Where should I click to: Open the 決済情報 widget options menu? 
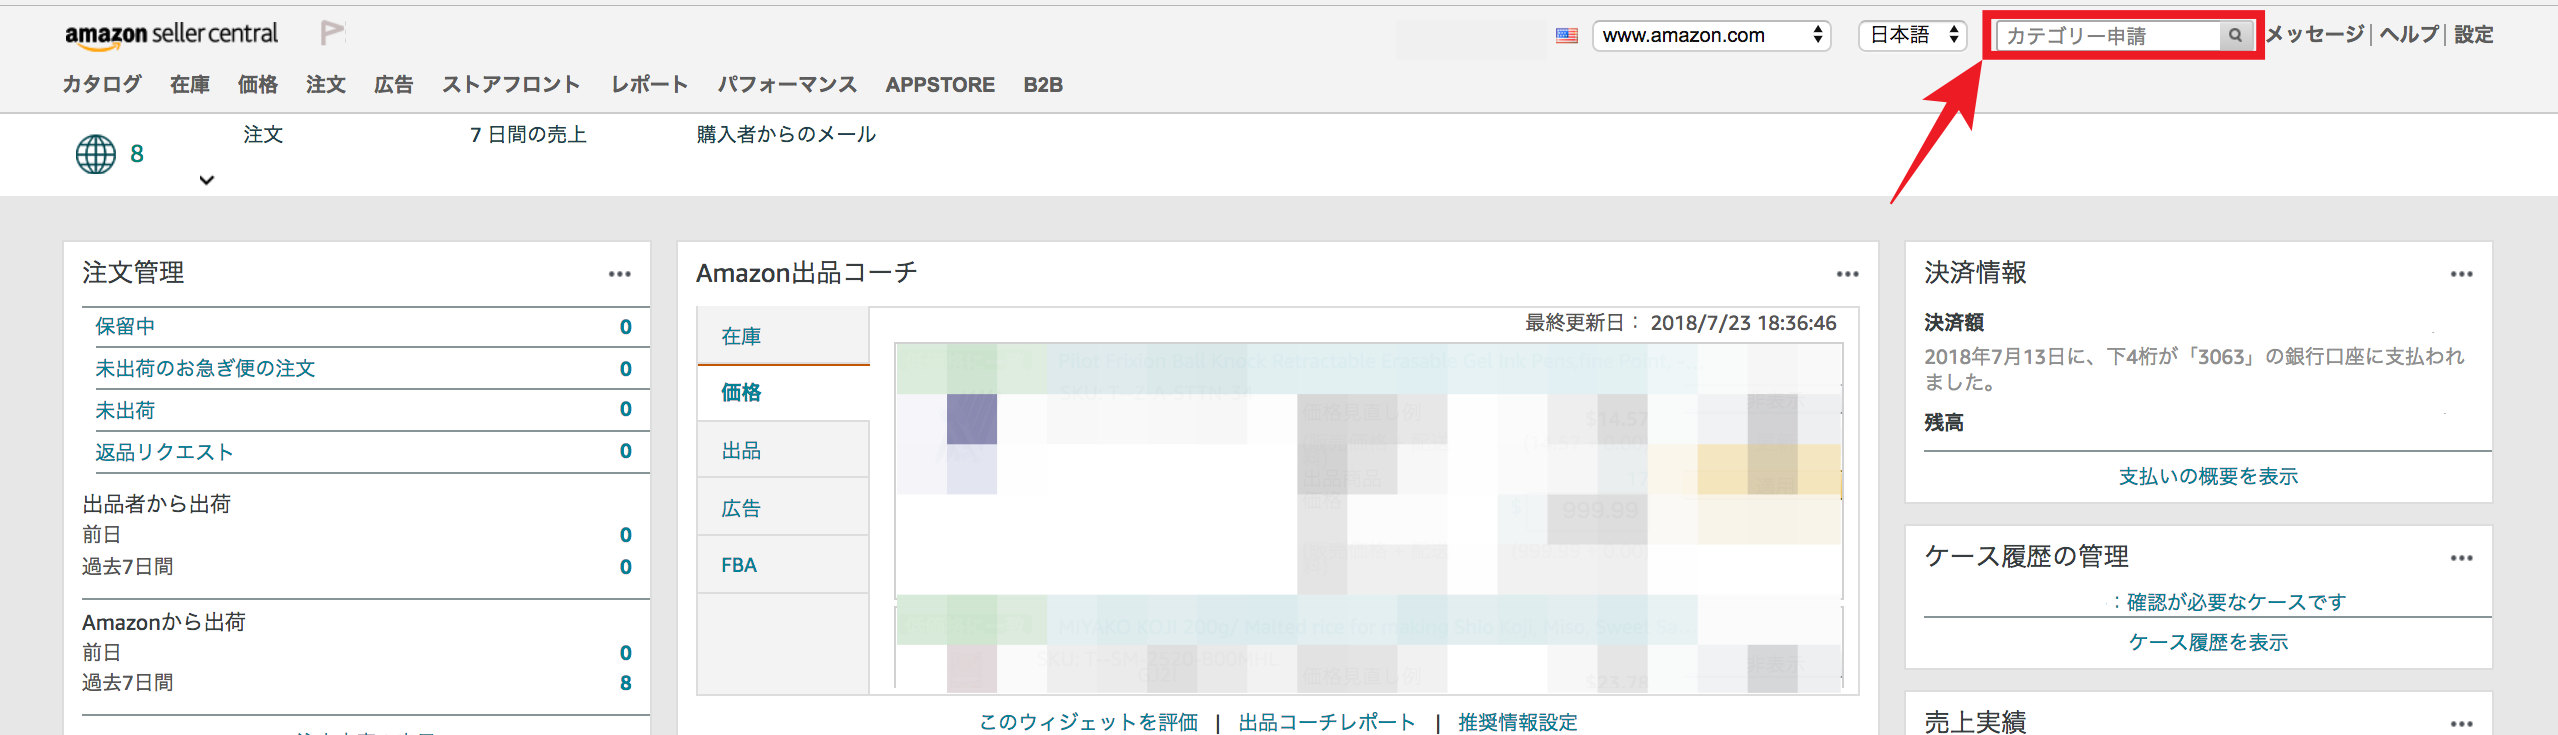[x=2461, y=274]
